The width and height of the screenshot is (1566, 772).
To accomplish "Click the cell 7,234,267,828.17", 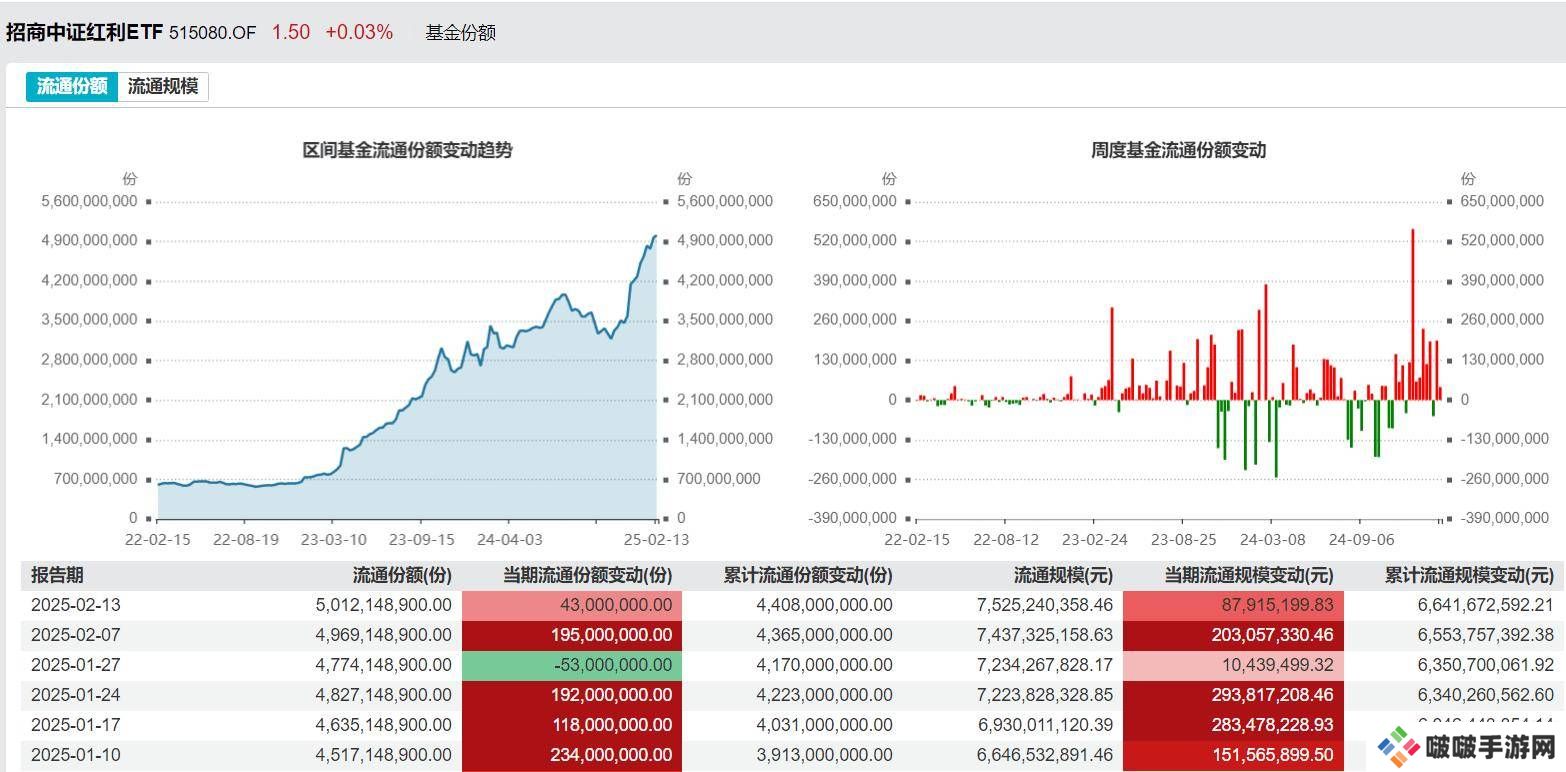I will 1044,665.
